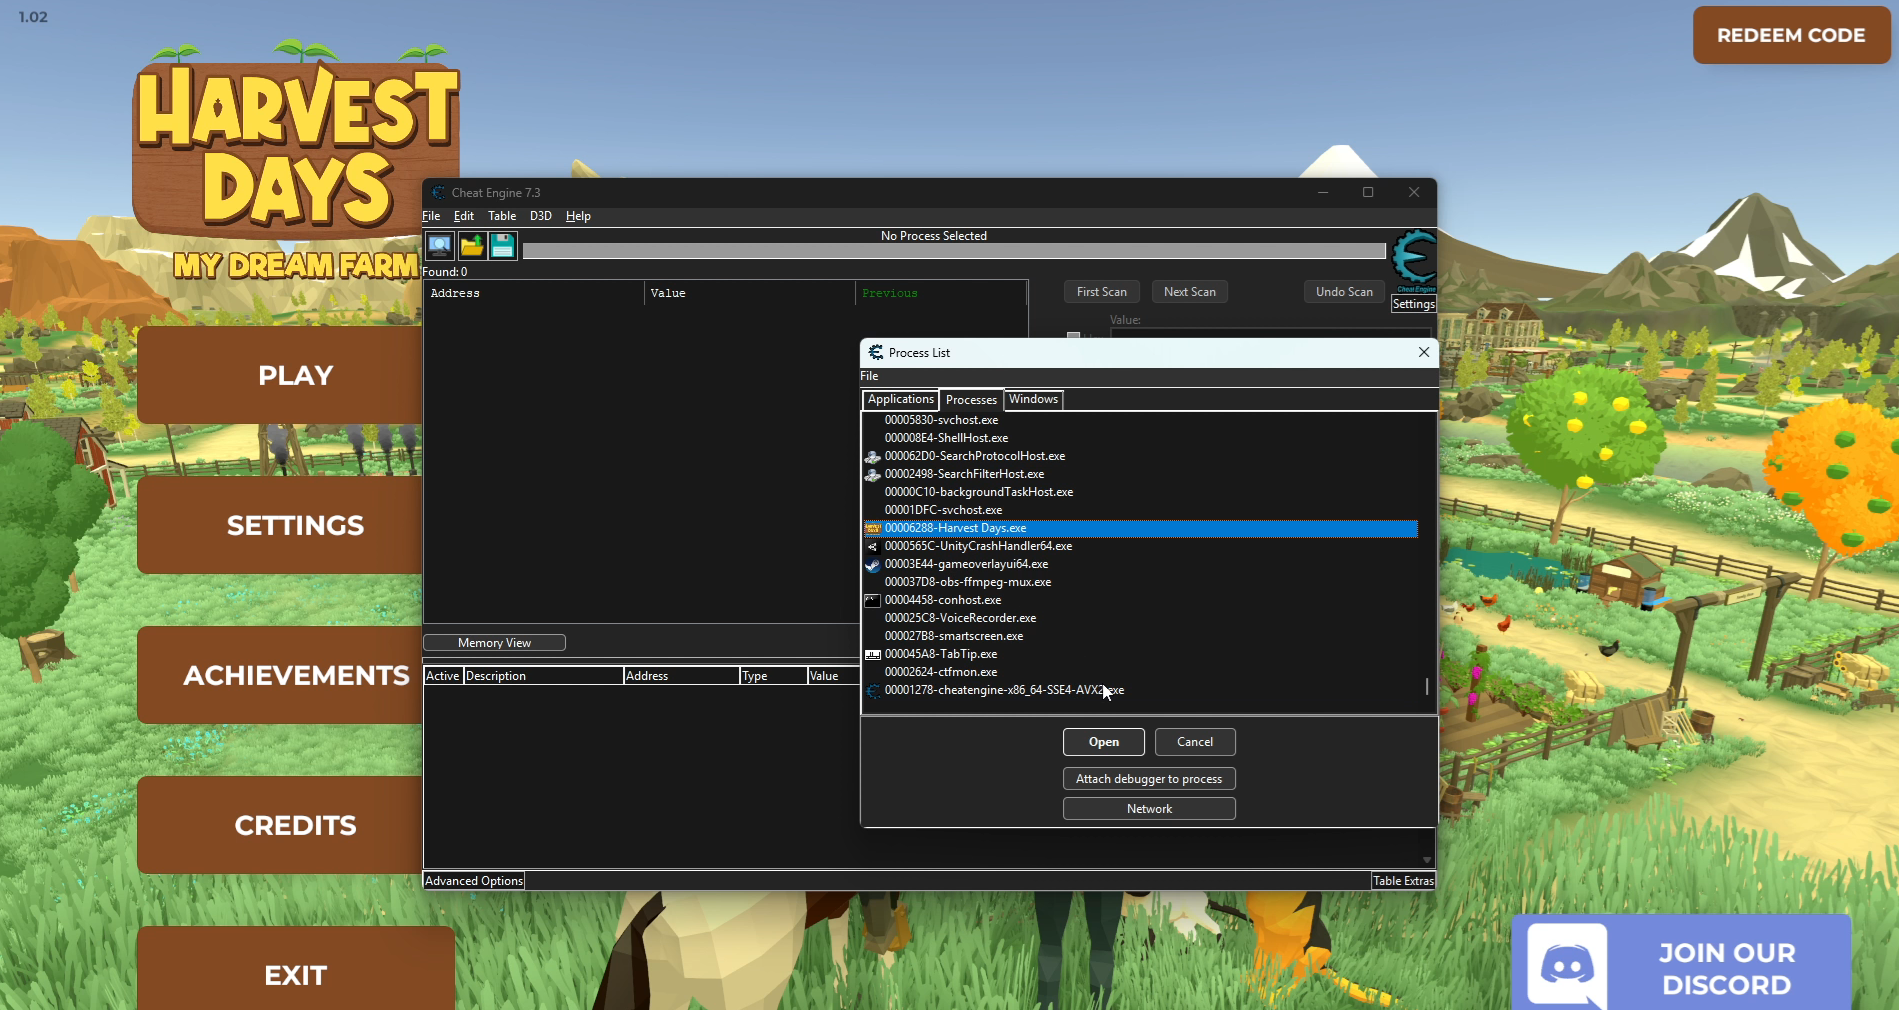Click the REDEEM CODE button
The height and width of the screenshot is (1010, 1899).
(1791, 35)
